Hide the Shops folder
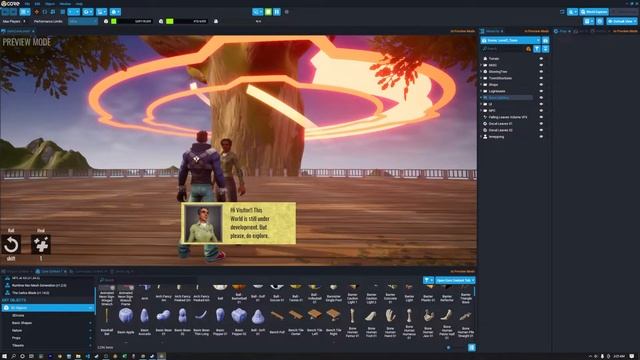Image resolution: width=640 pixels, height=360 pixels. tap(542, 85)
